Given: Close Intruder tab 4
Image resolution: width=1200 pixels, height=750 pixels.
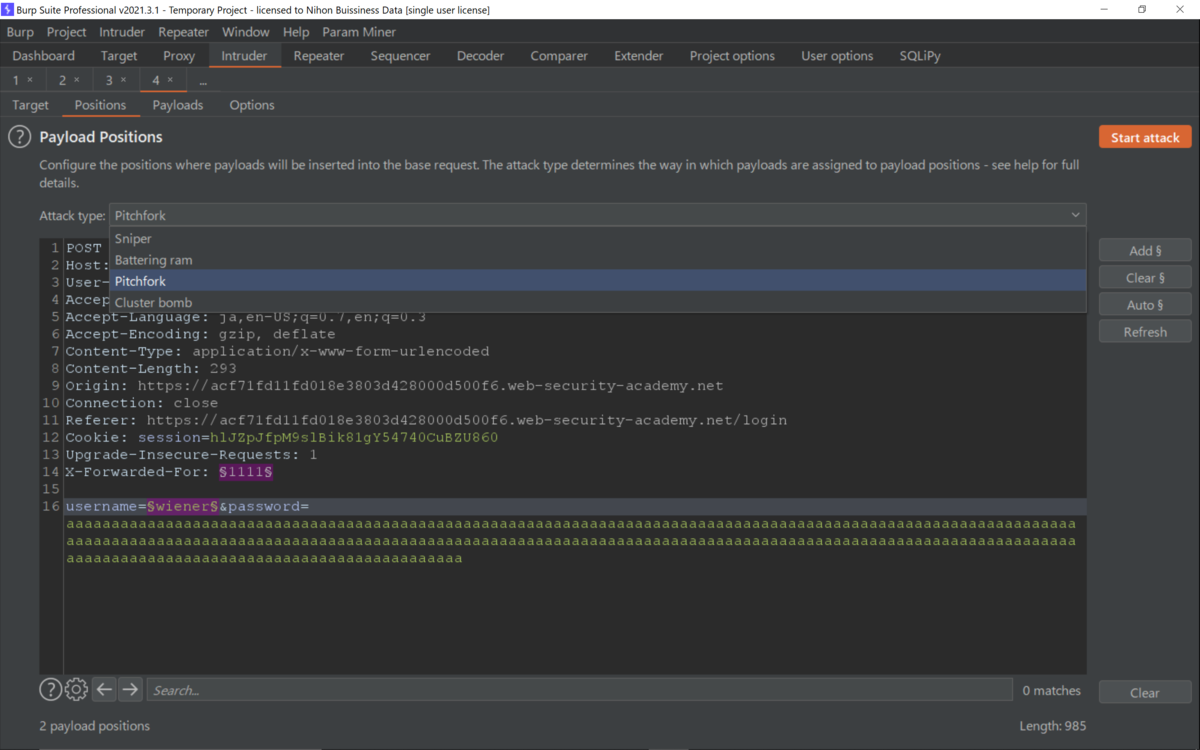Looking at the screenshot, I should (x=170, y=80).
